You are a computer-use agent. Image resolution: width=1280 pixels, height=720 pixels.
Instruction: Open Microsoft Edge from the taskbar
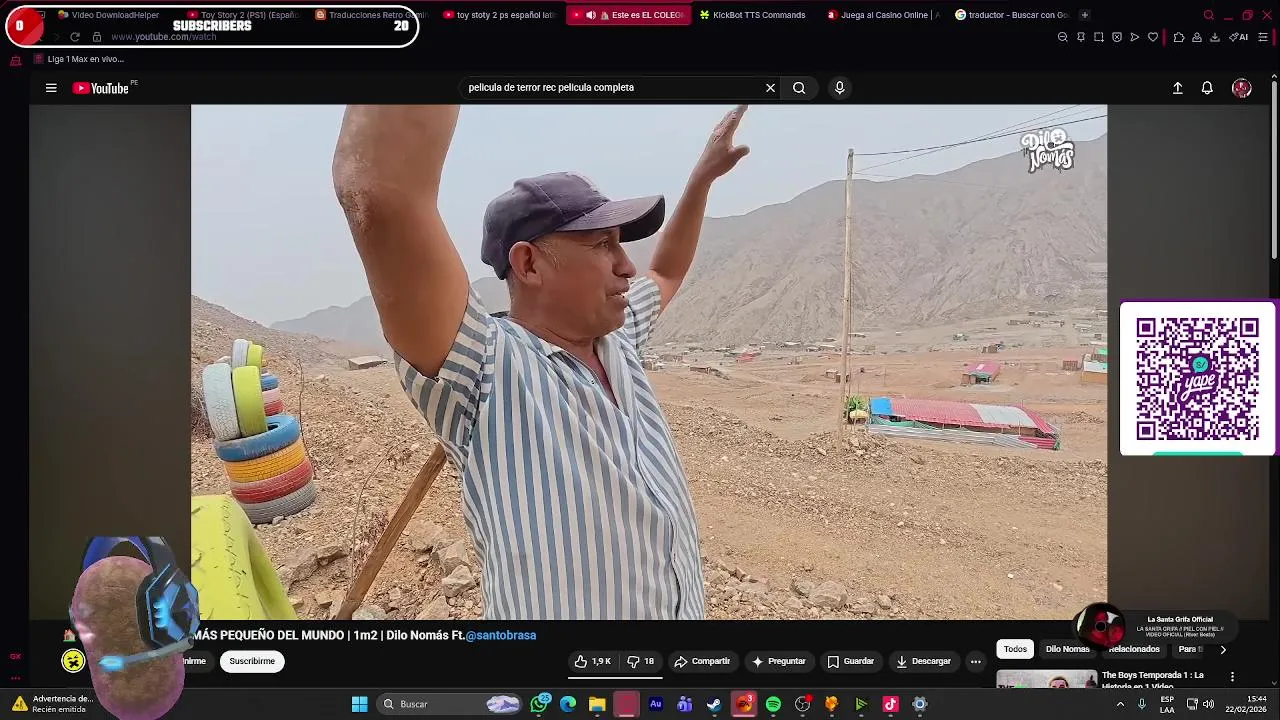coord(568,704)
